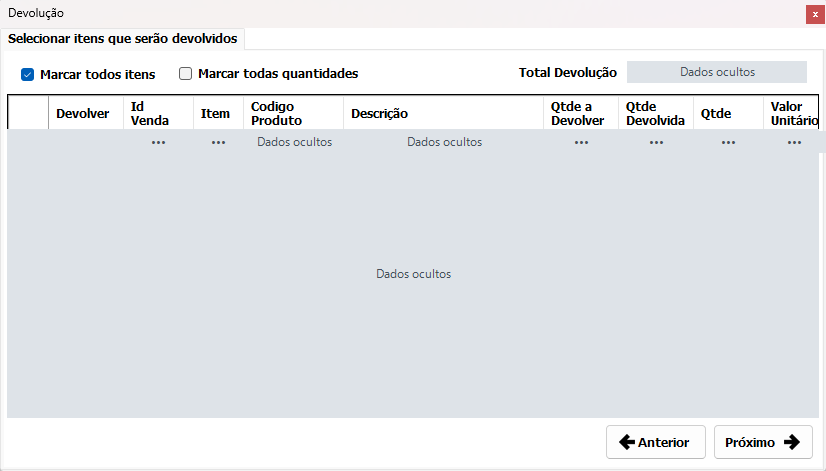Open the Selecionar itens que serão devolvidos tab
This screenshot has height=471, width=826.
point(122,38)
